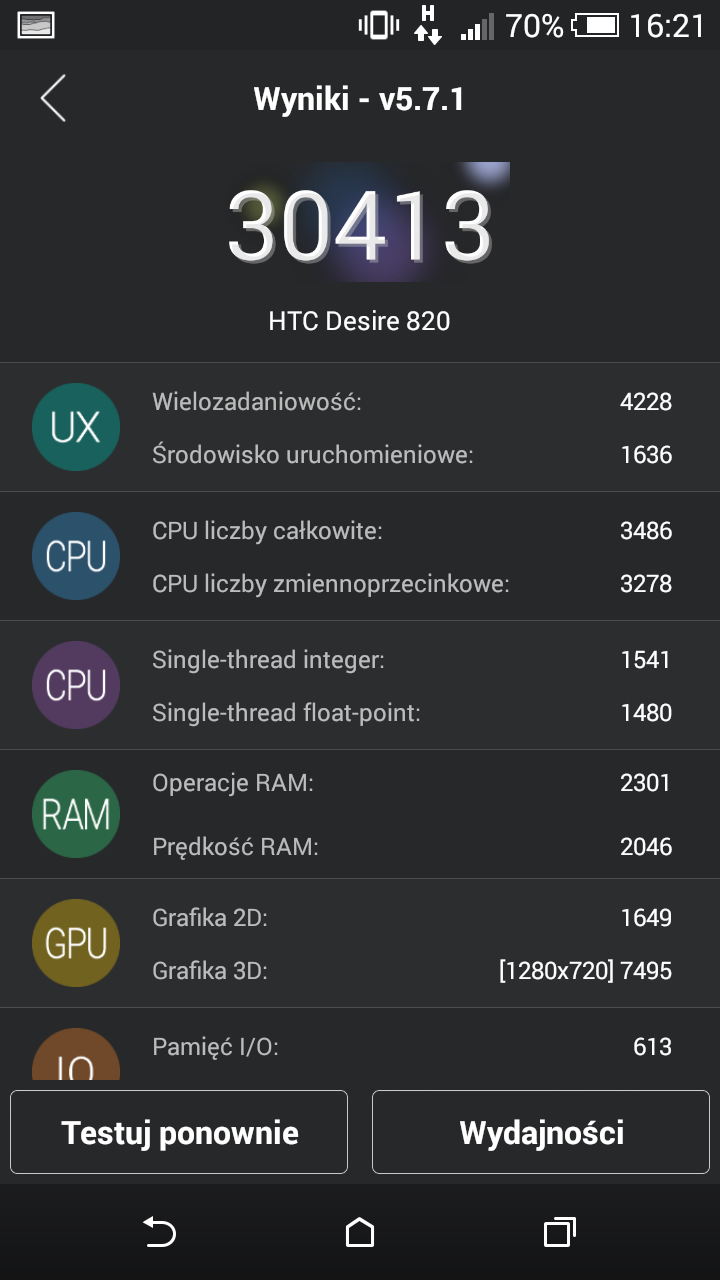The image size is (720, 1280).
Task: Tap the teal UX category icon
Action: tap(76, 428)
